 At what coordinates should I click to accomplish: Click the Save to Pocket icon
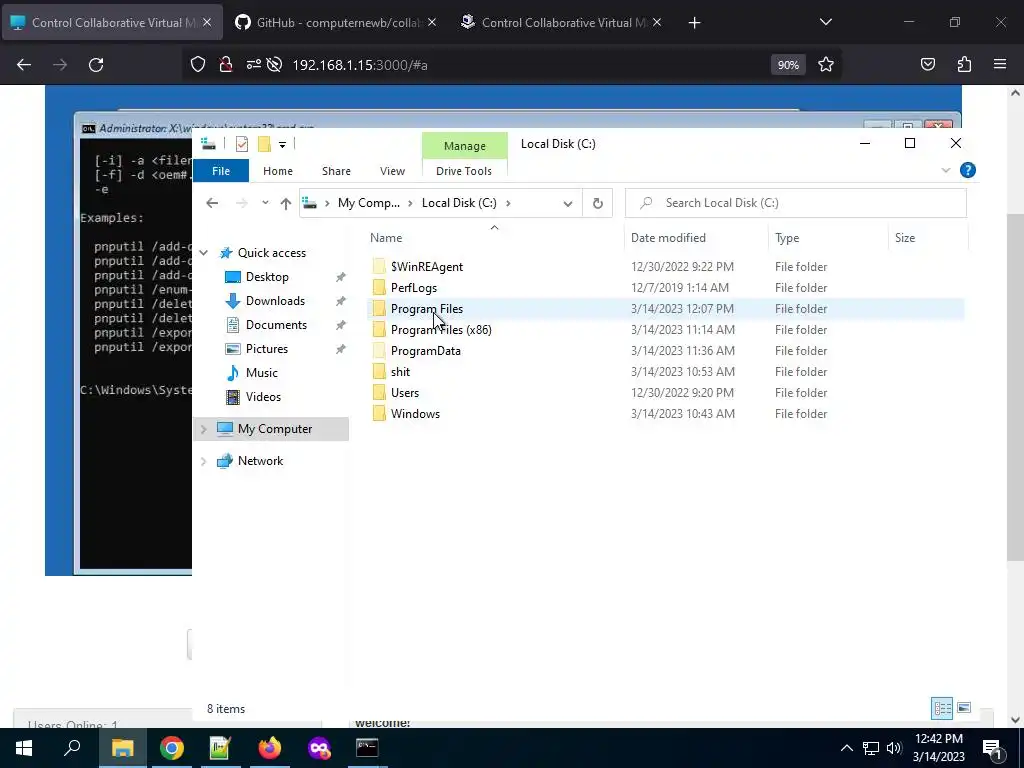pos(927,64)
